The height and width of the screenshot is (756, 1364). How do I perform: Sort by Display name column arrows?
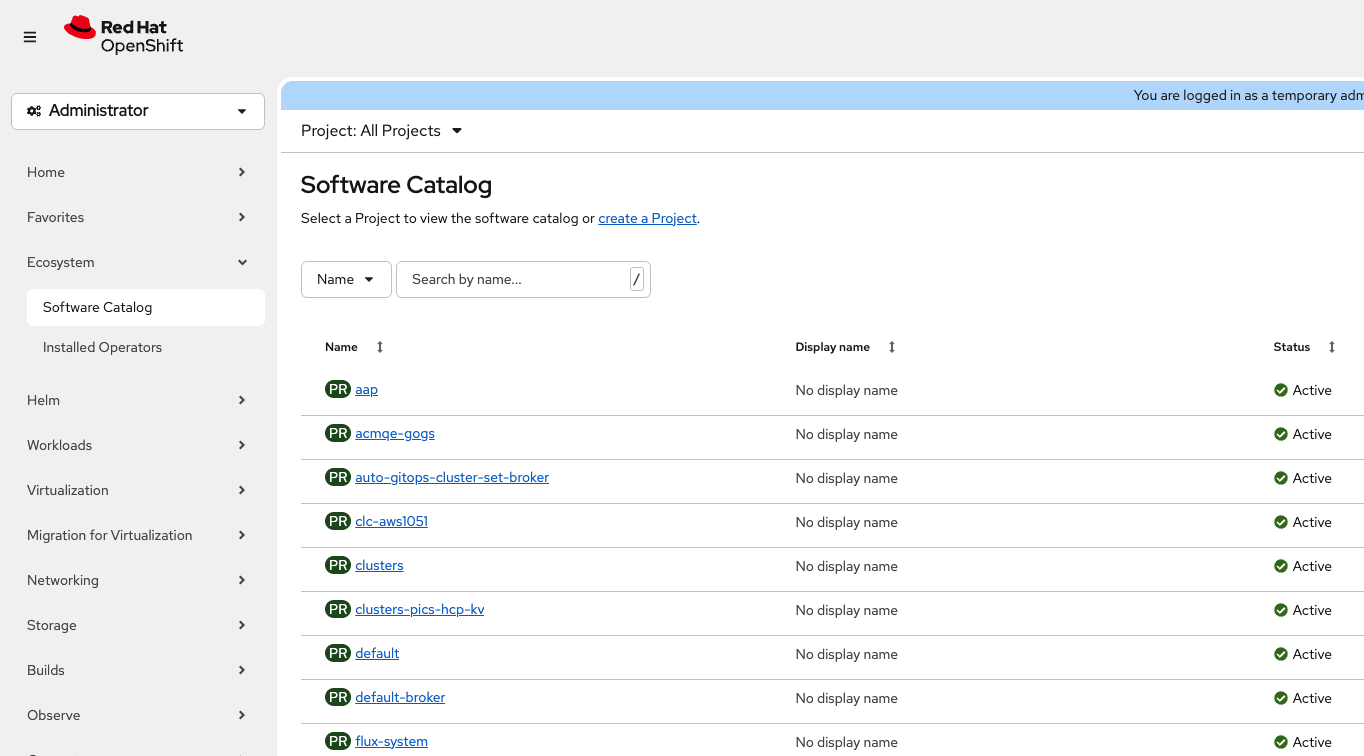click(x=892, y=347)
